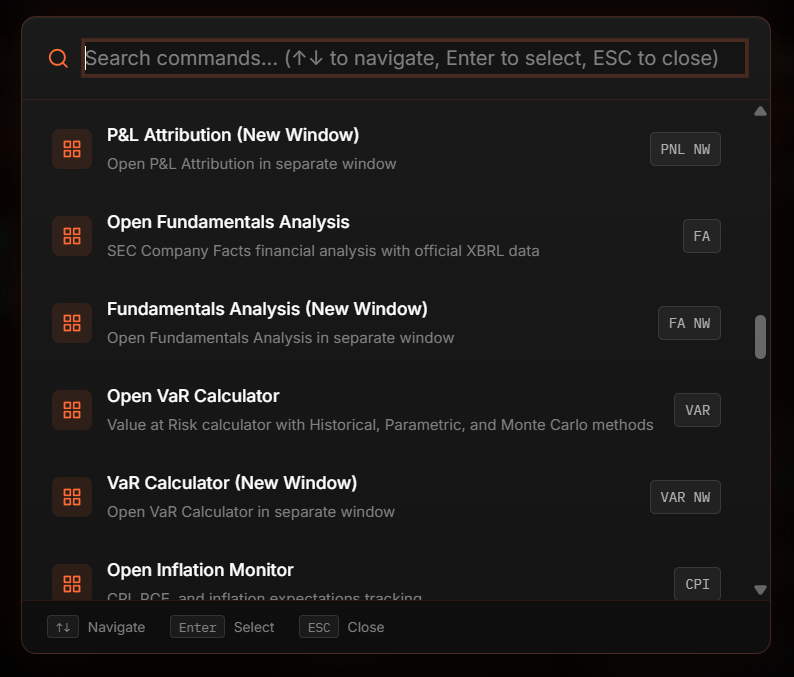The height and width of the screenshot is (677, 794).
Task: Click the FA shortcut badge
Action: [701, 236]
